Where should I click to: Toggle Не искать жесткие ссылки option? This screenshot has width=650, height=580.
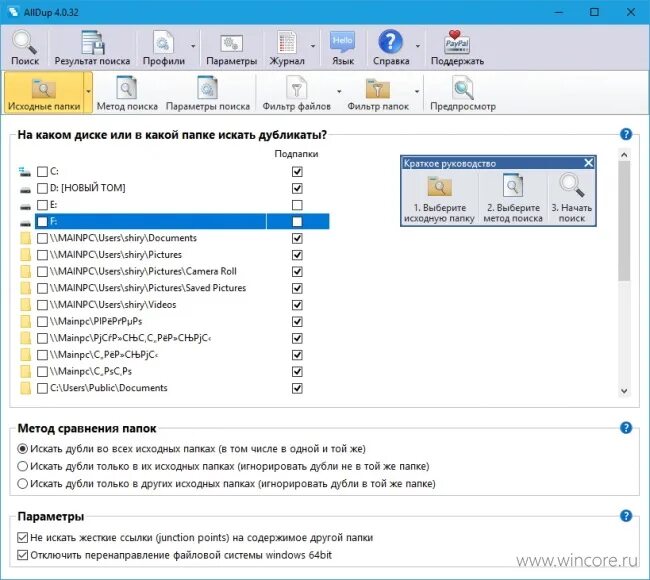[22, 538]
